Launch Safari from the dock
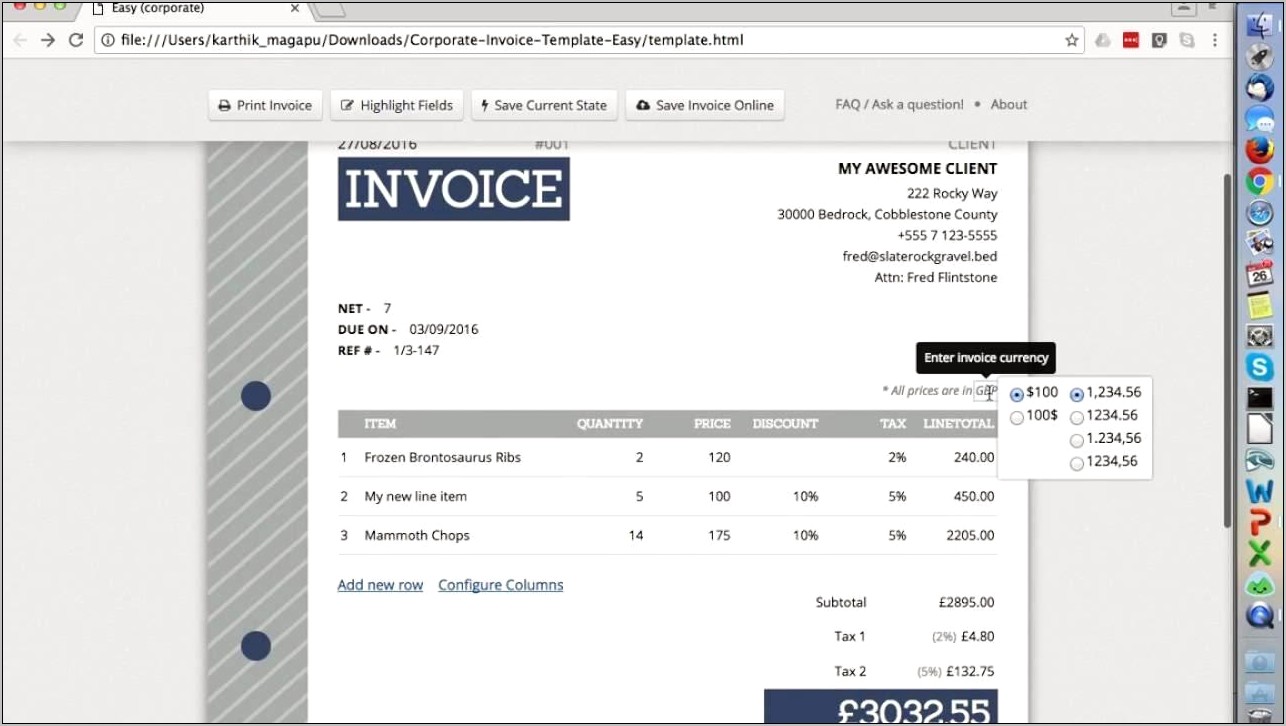The height and width of the screenshot is (726, 1286). tap(1259, 212)
